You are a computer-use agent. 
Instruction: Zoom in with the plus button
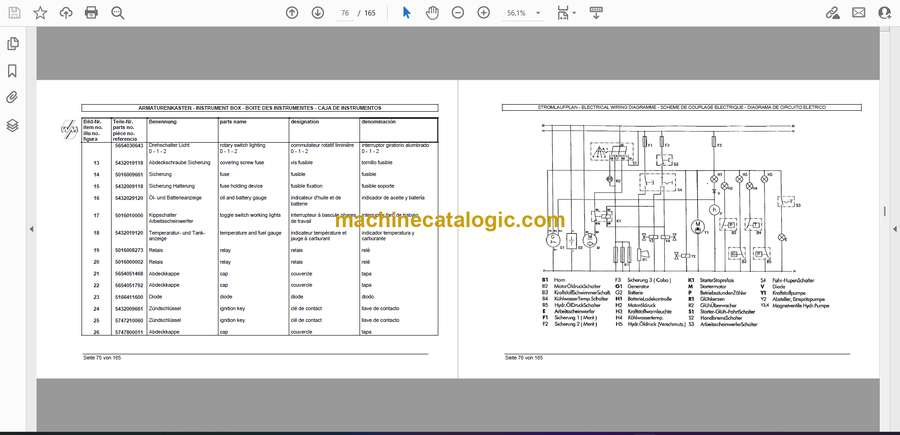coord(484,13)
